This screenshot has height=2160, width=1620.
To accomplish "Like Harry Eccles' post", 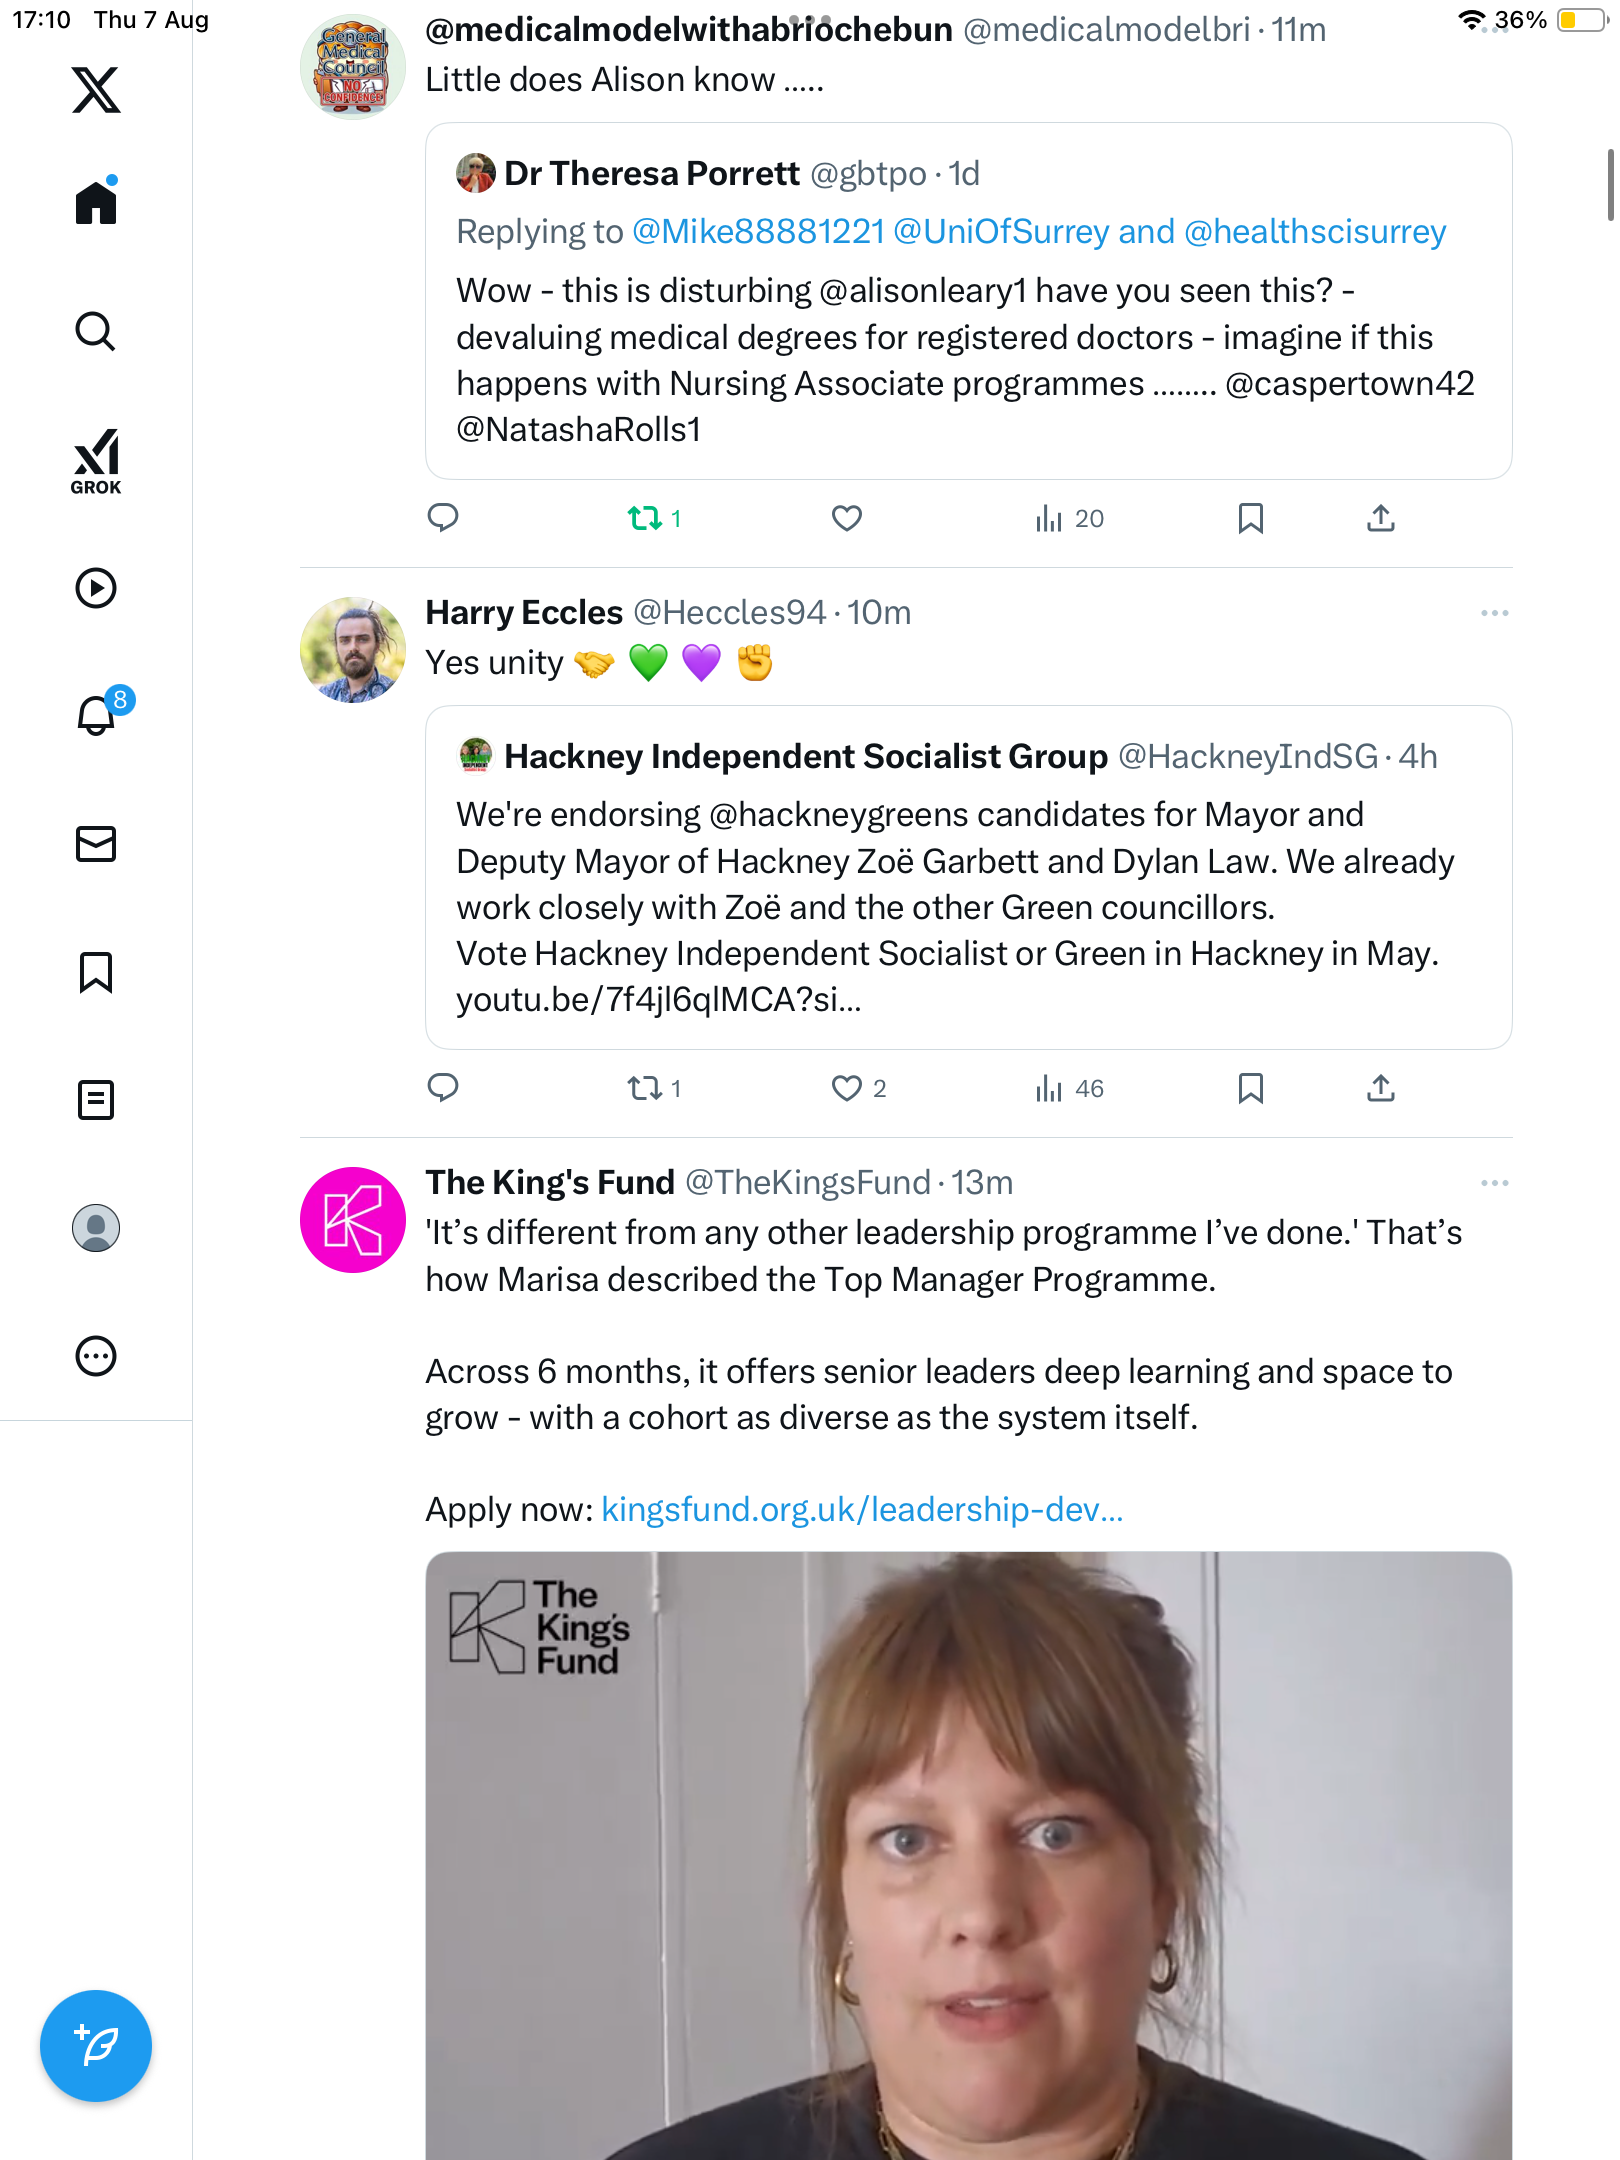I will pos(847,1088).
